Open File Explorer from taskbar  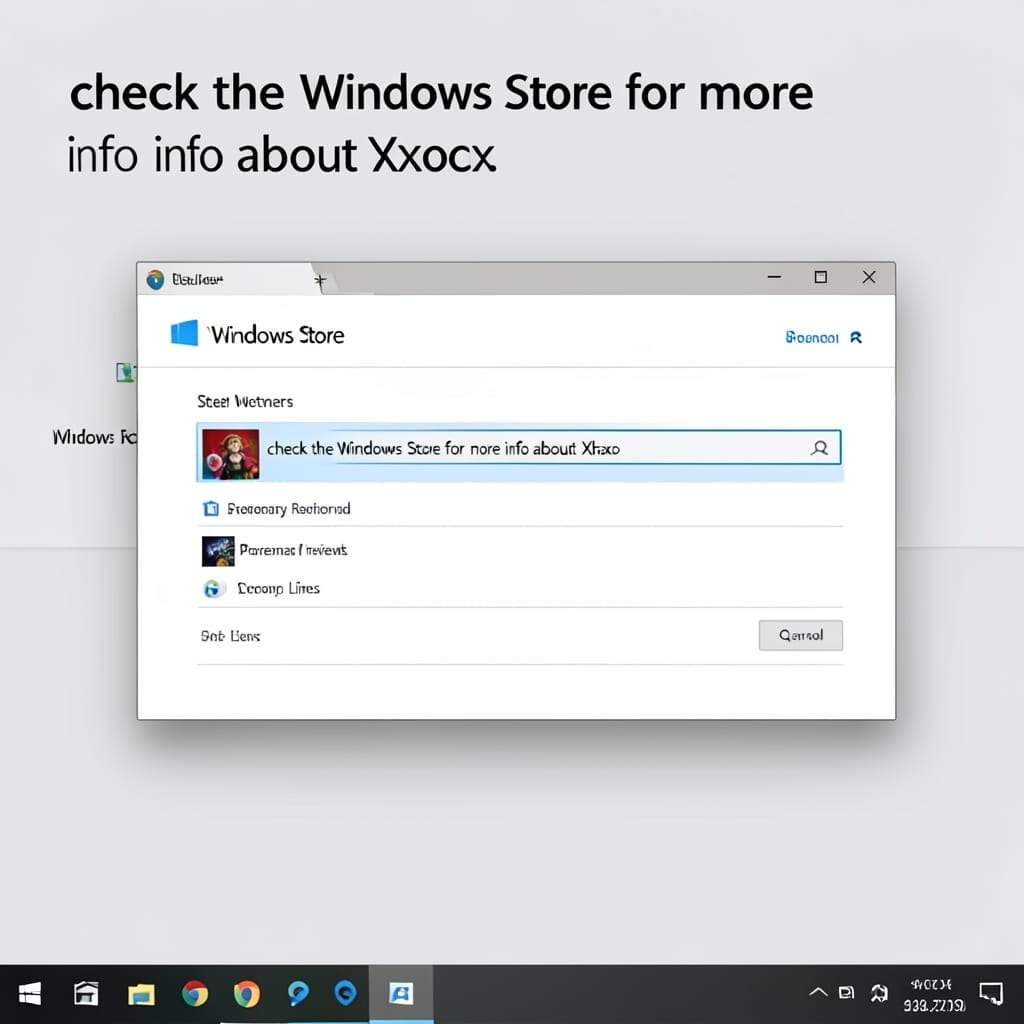(x=141, y=994)
